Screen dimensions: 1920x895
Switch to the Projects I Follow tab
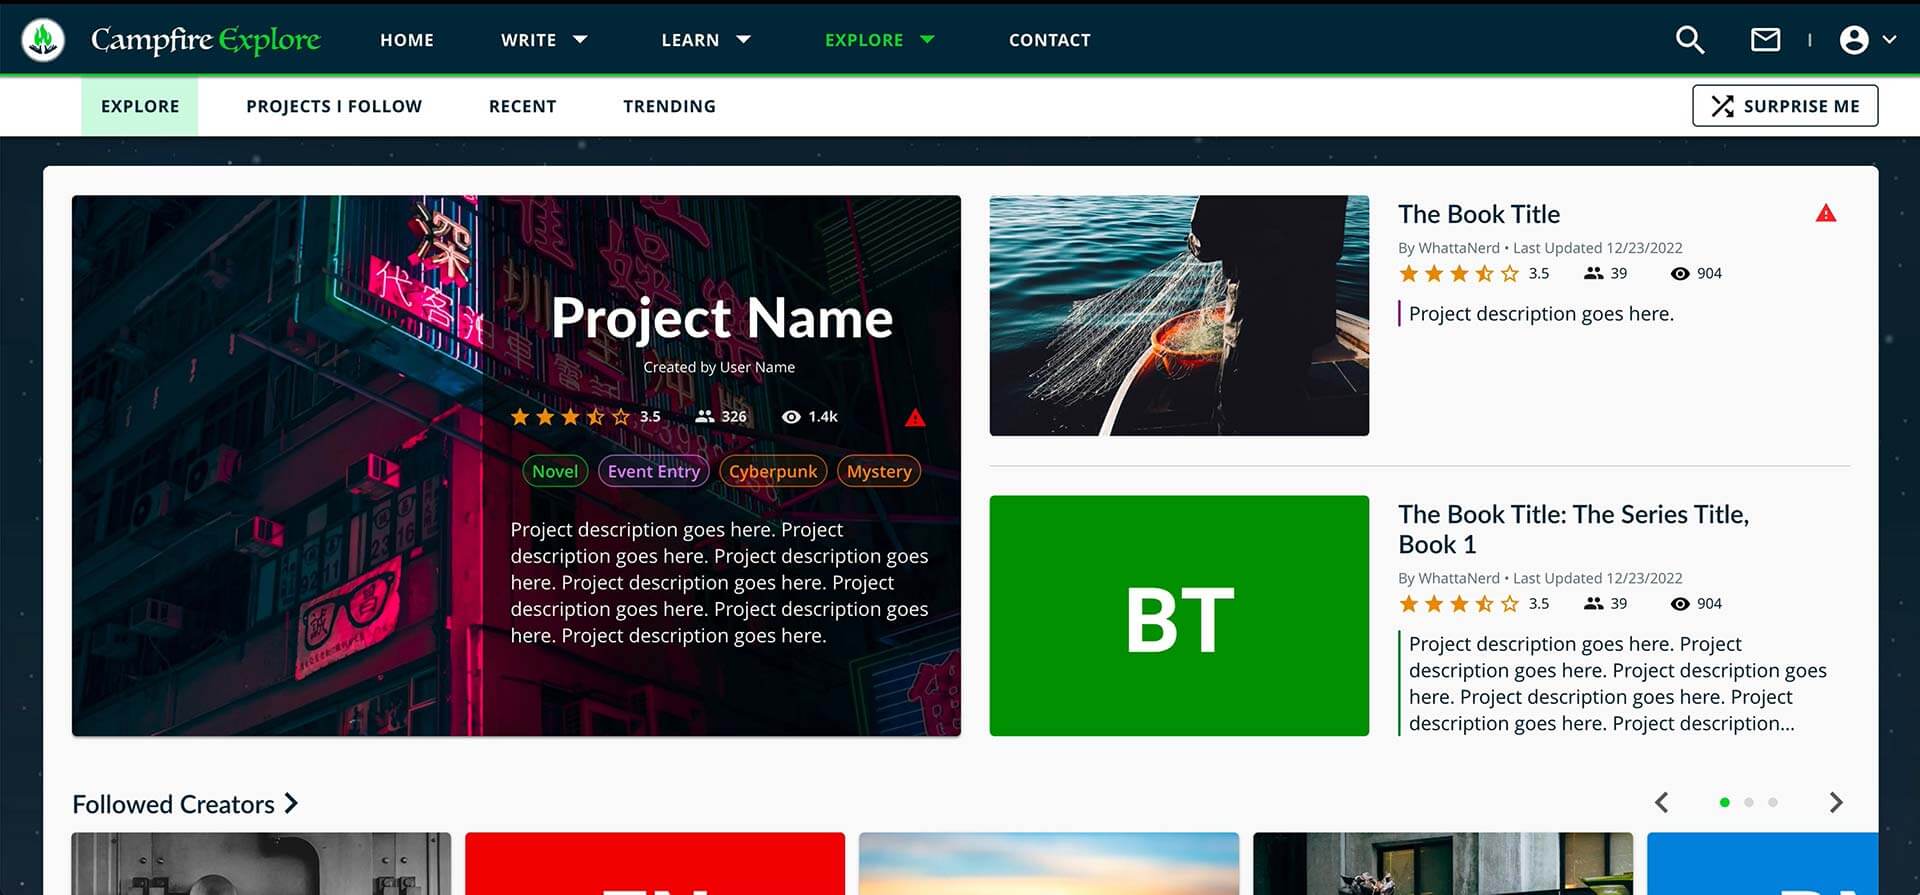point(334,106)
